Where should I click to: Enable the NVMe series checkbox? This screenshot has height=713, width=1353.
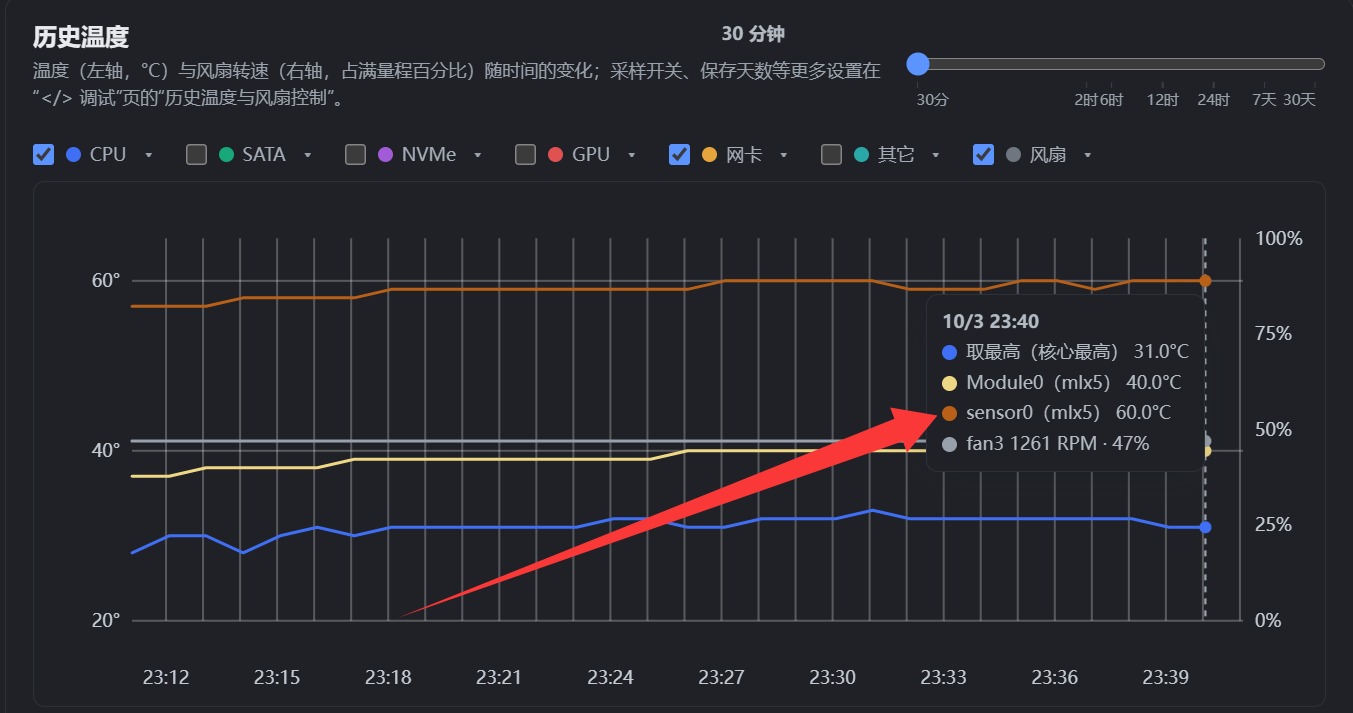tap(355, 154)
